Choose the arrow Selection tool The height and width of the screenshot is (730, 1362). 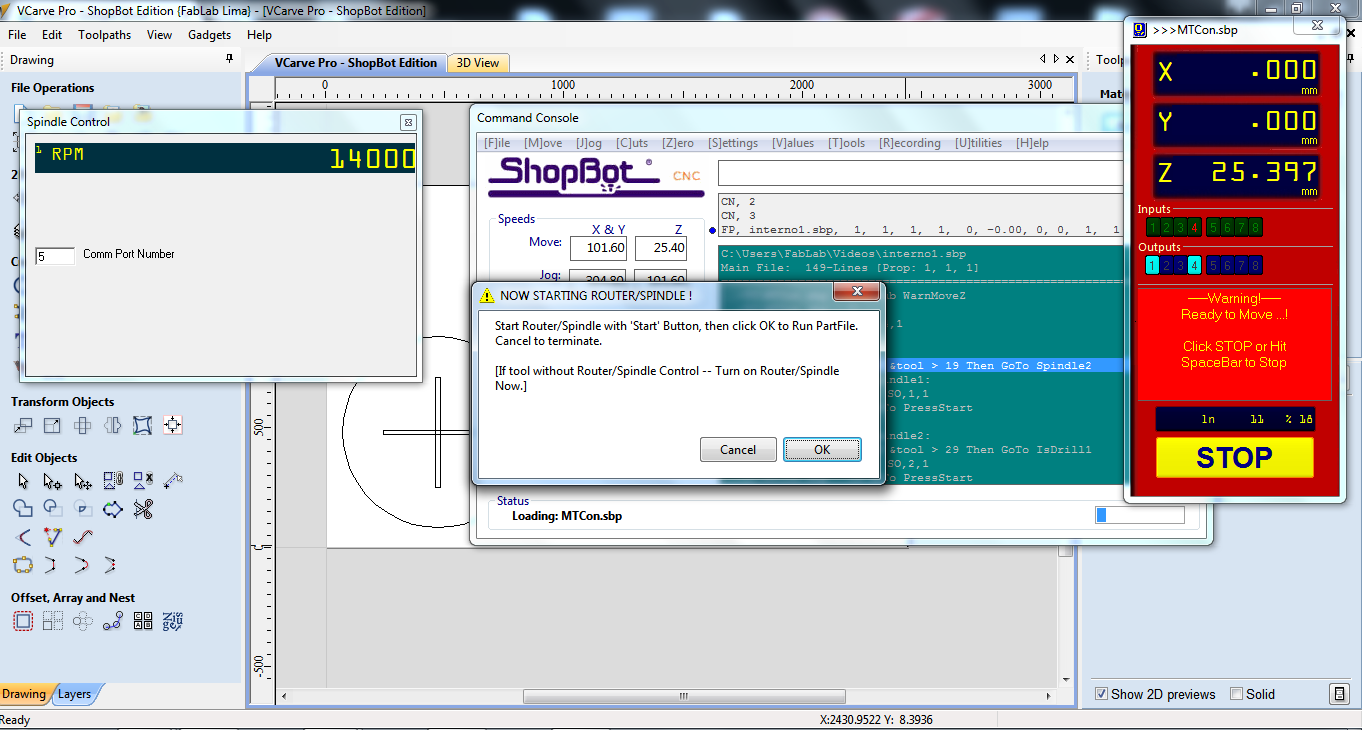pos(23,481)
